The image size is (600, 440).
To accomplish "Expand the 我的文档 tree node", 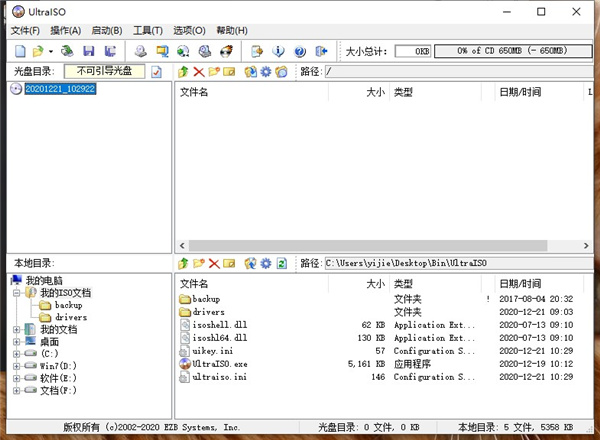I will click(x=16, y=329).
